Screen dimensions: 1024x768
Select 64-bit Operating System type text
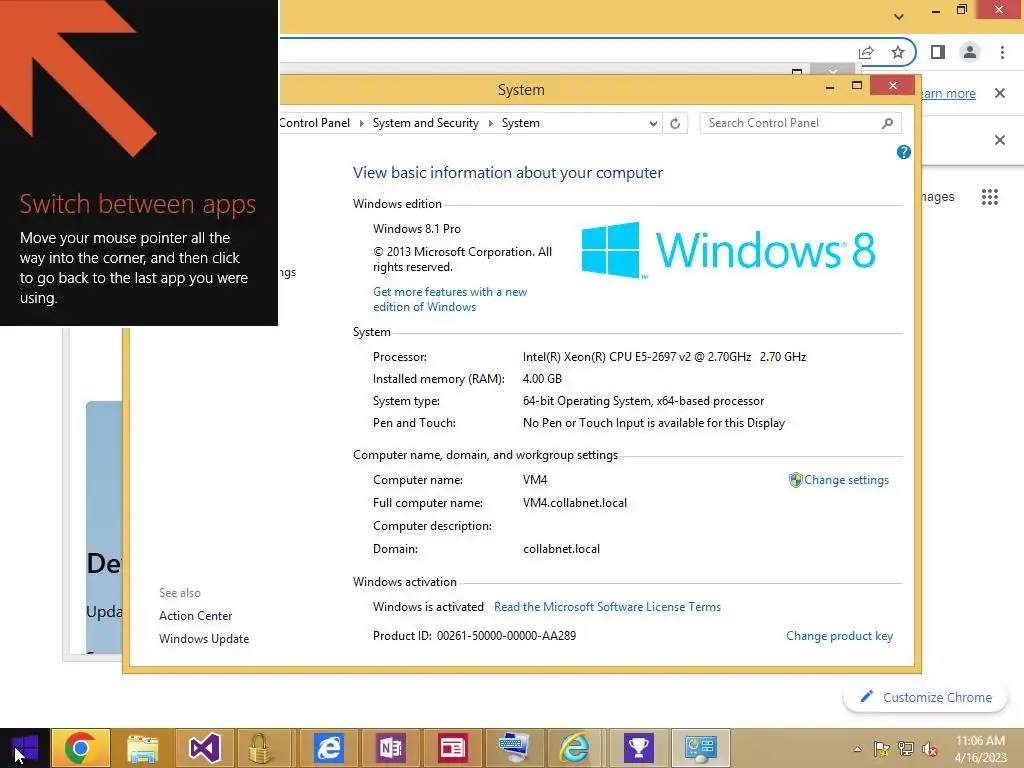coord(643,401)
